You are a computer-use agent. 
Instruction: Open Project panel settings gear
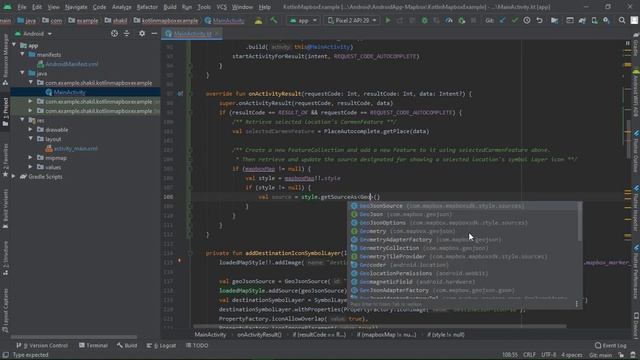(x=142, y=33)
